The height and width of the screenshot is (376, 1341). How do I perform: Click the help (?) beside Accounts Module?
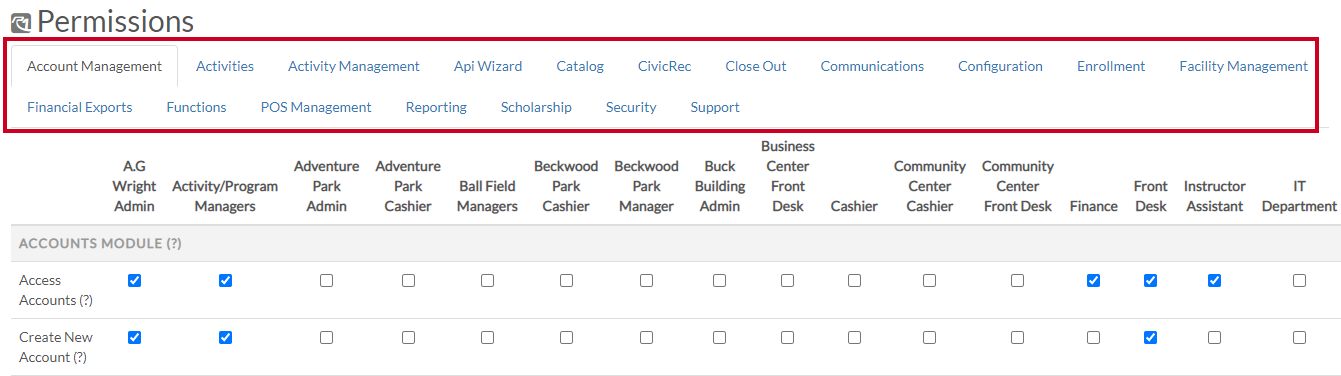pyautogui.click(x=172, y=243)
